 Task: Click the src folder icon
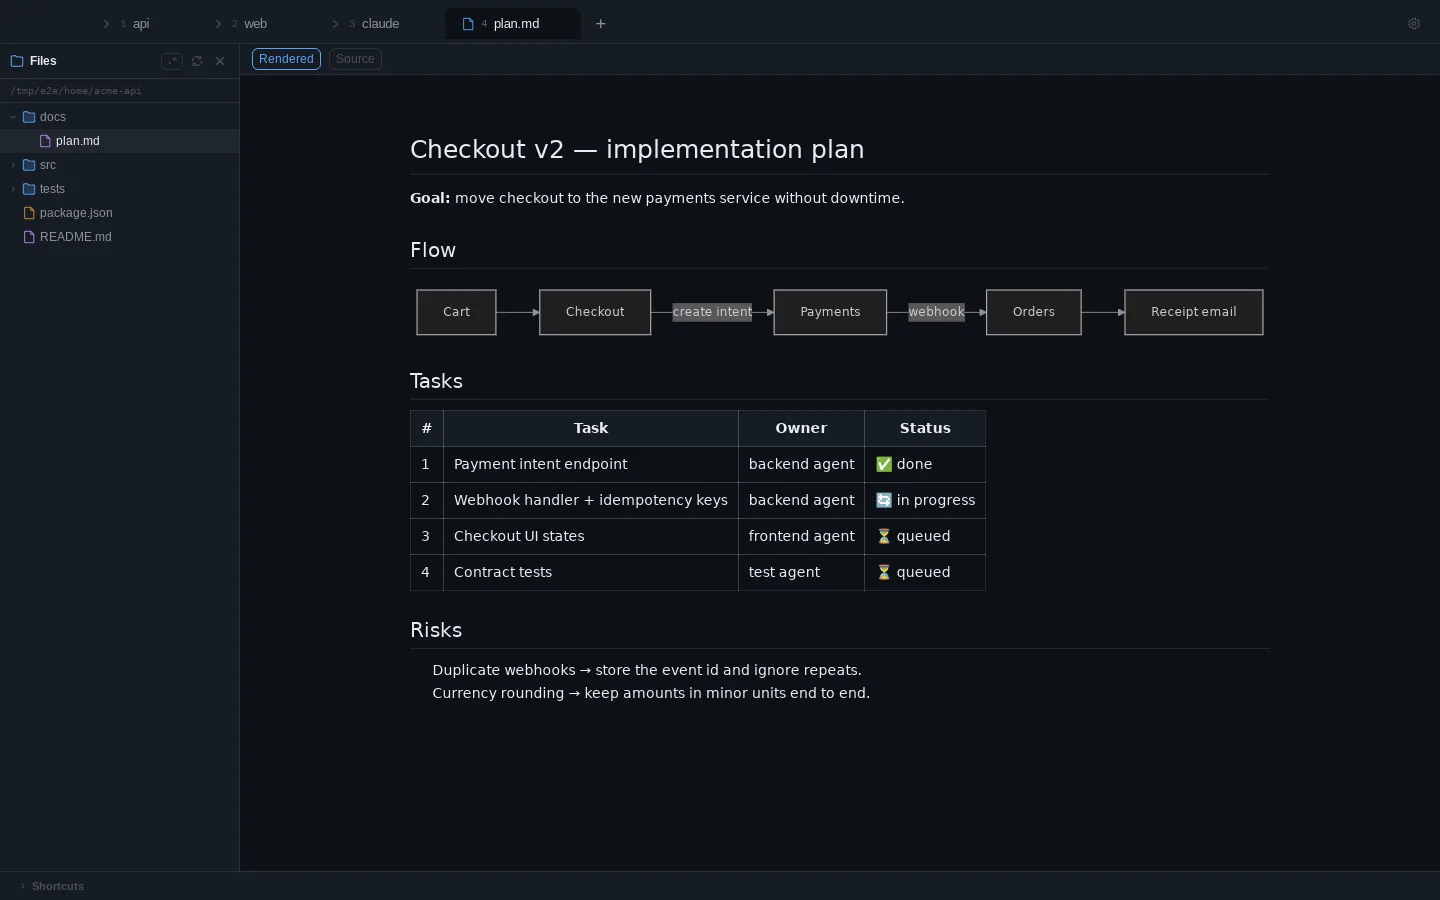(29, 165)
